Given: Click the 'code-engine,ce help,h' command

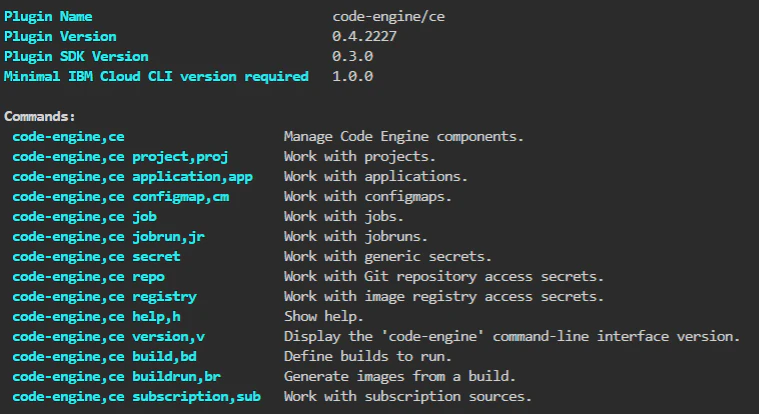Looking at the screenshot, I should coord(96,316).
